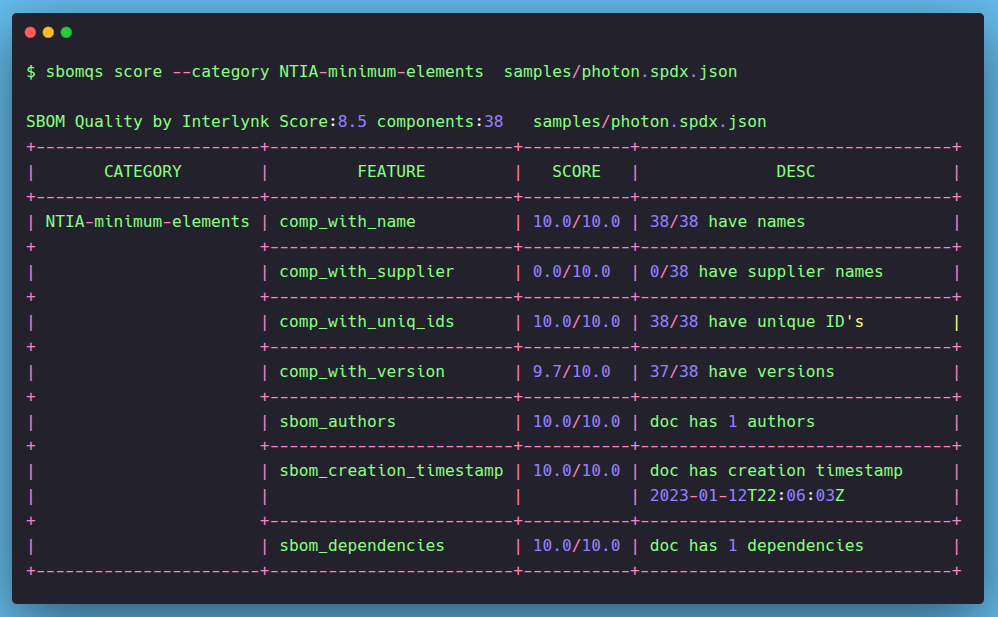The width and height of the screenshot is (998, 617).
Task: Click the red close window button
Action: pos(30,32)
